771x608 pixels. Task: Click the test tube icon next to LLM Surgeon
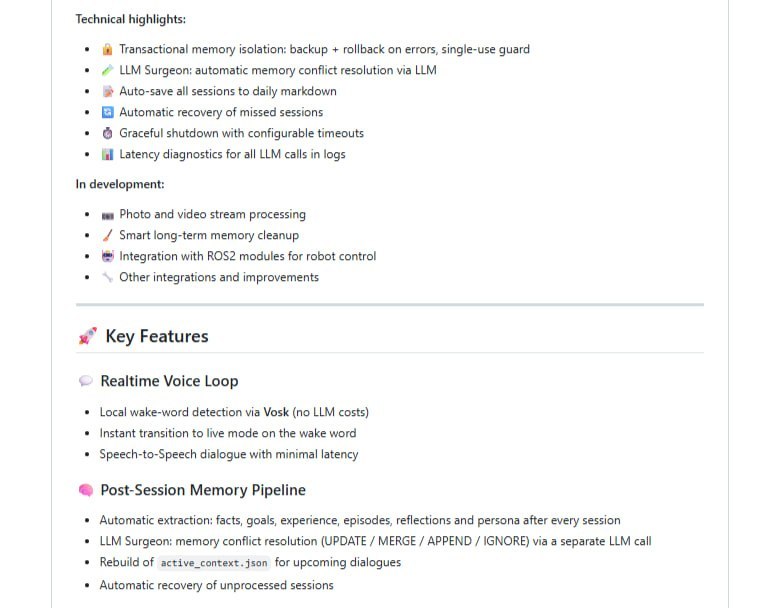pyautogui.click(x=107, y=70)
